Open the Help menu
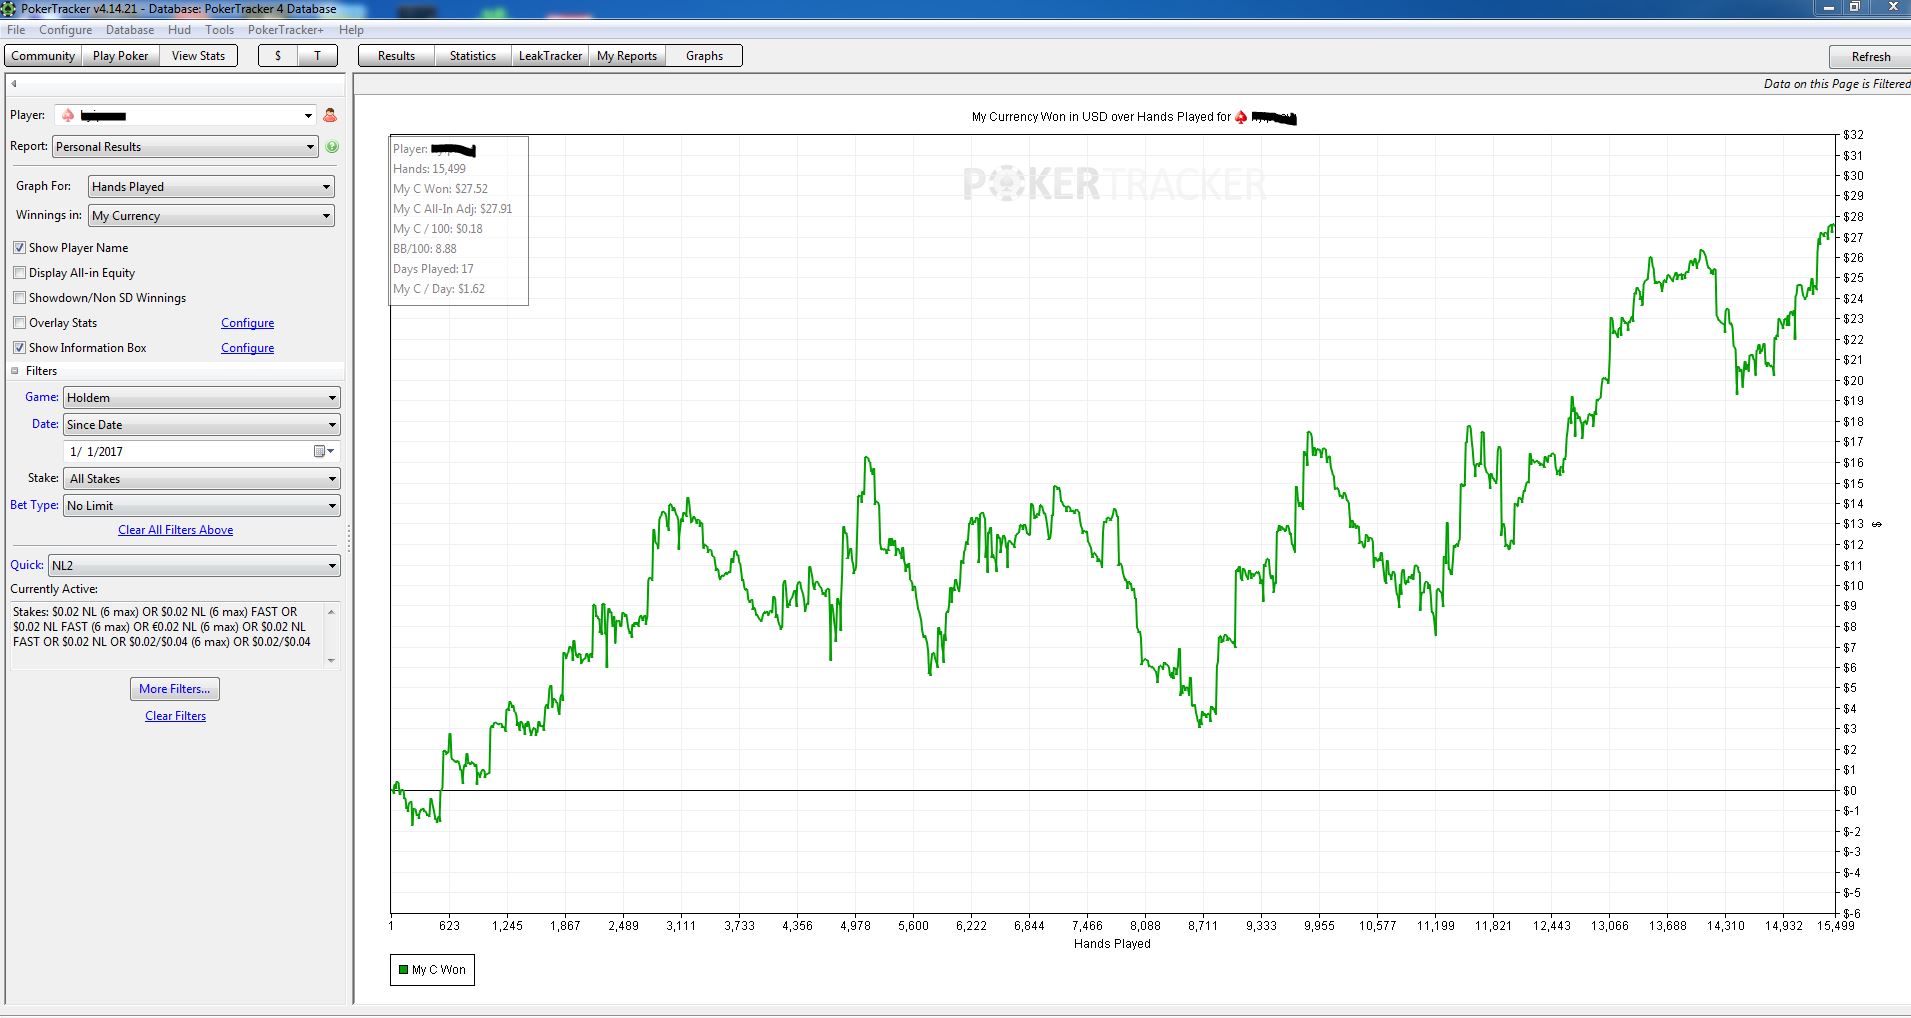Viewport: 1911px width, 1018px height. (x=351, y=30)
